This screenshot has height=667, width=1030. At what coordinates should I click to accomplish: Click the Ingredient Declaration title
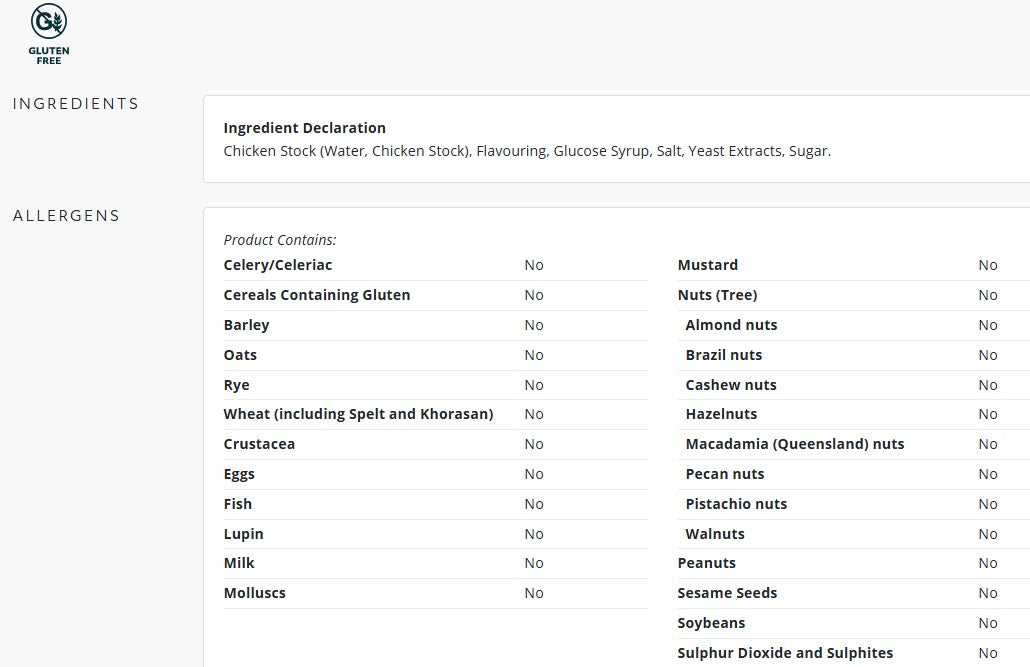tap(304, 127)
